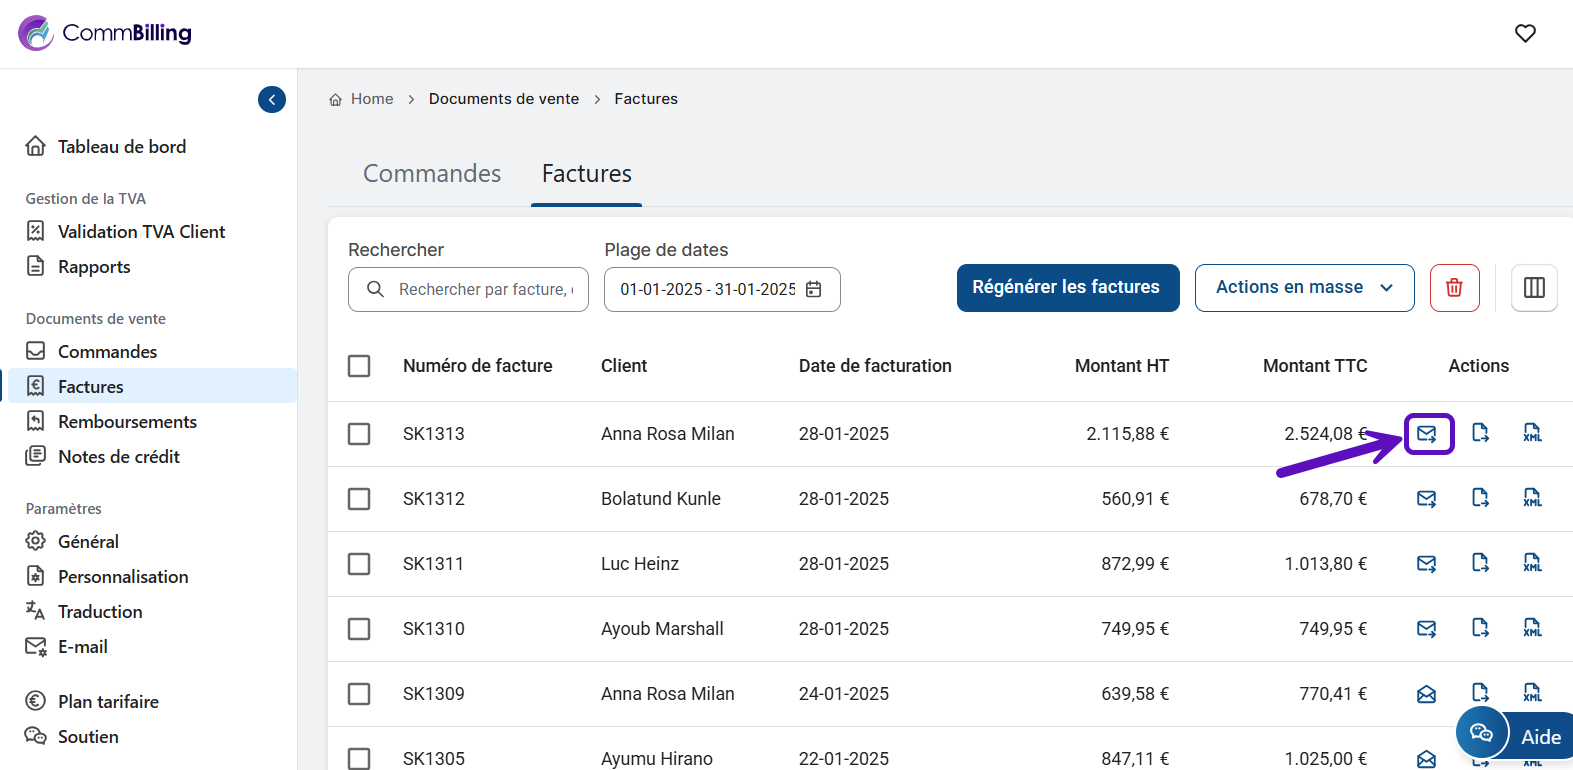Download XML for invoice SK1312
Screen dimensions: 1573x770
point(1532,498)
